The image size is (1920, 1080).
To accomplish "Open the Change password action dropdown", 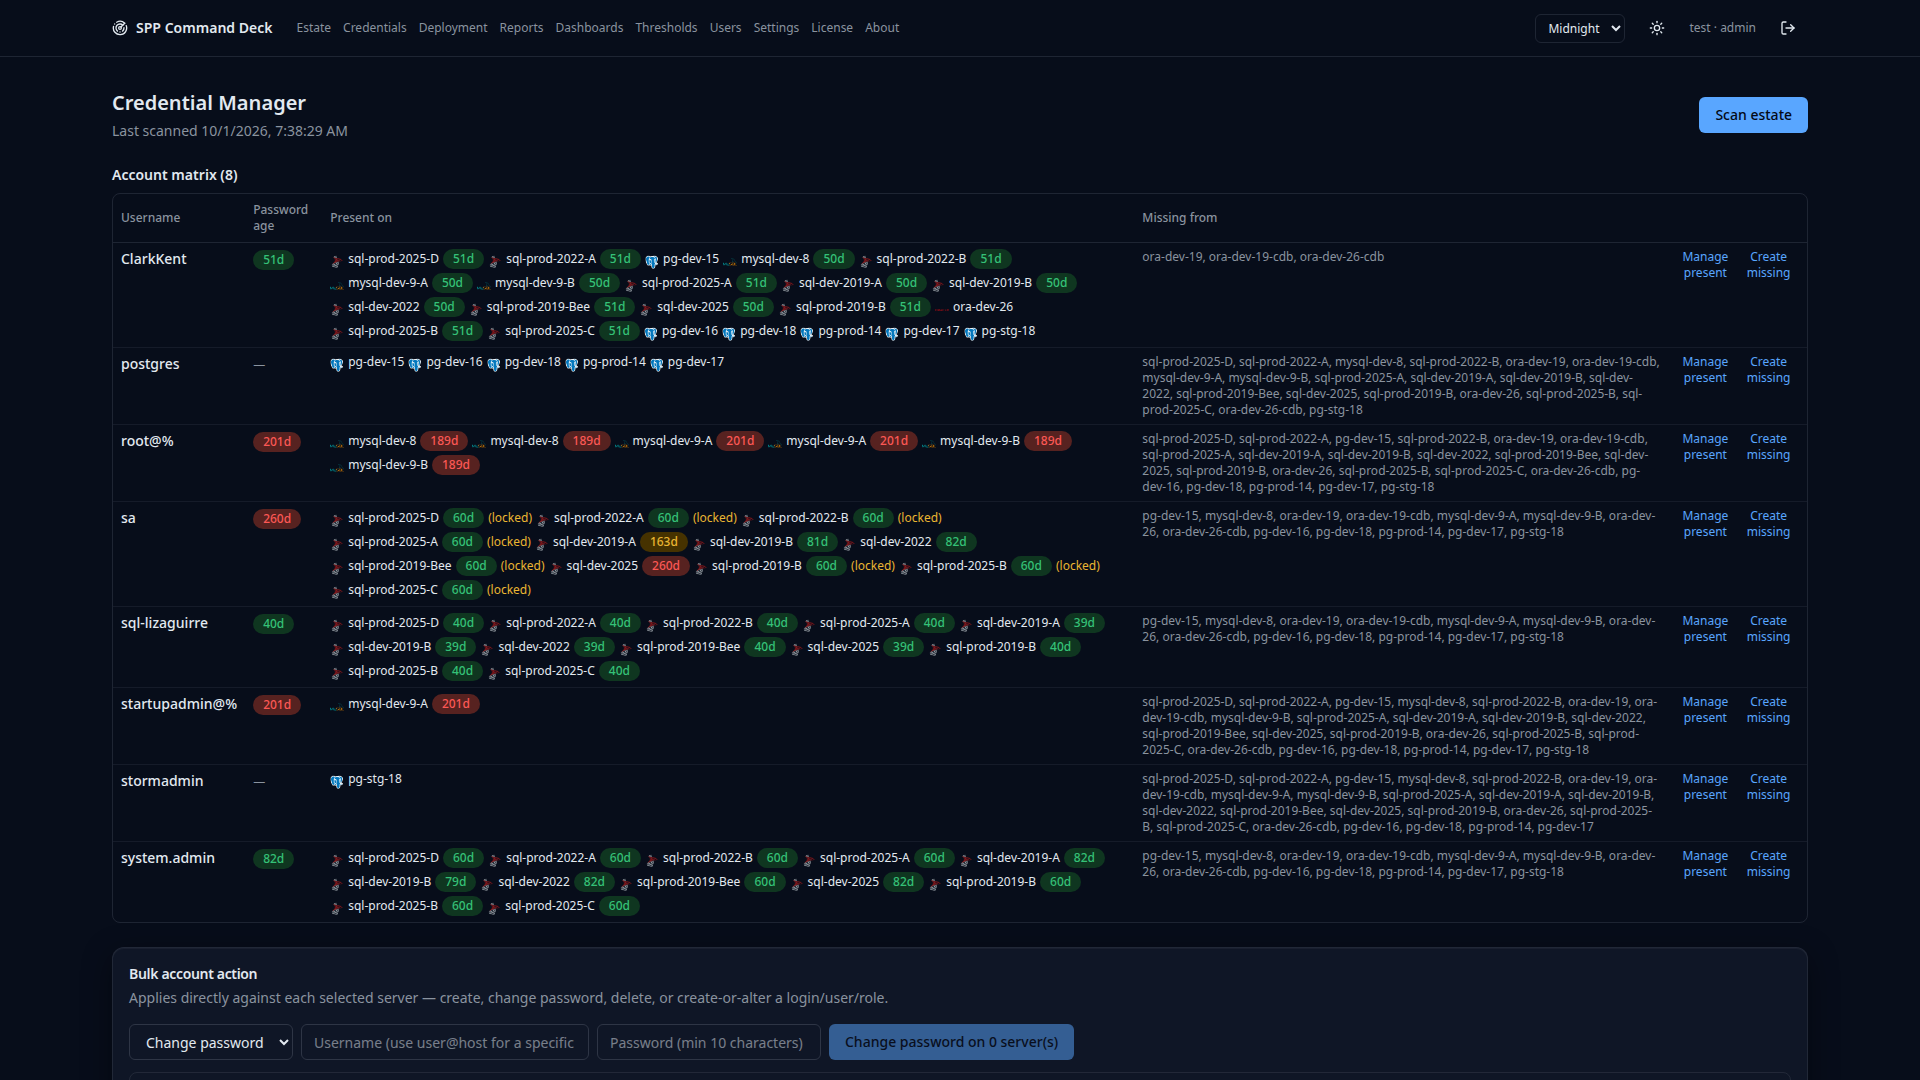I will point(210,1042).
